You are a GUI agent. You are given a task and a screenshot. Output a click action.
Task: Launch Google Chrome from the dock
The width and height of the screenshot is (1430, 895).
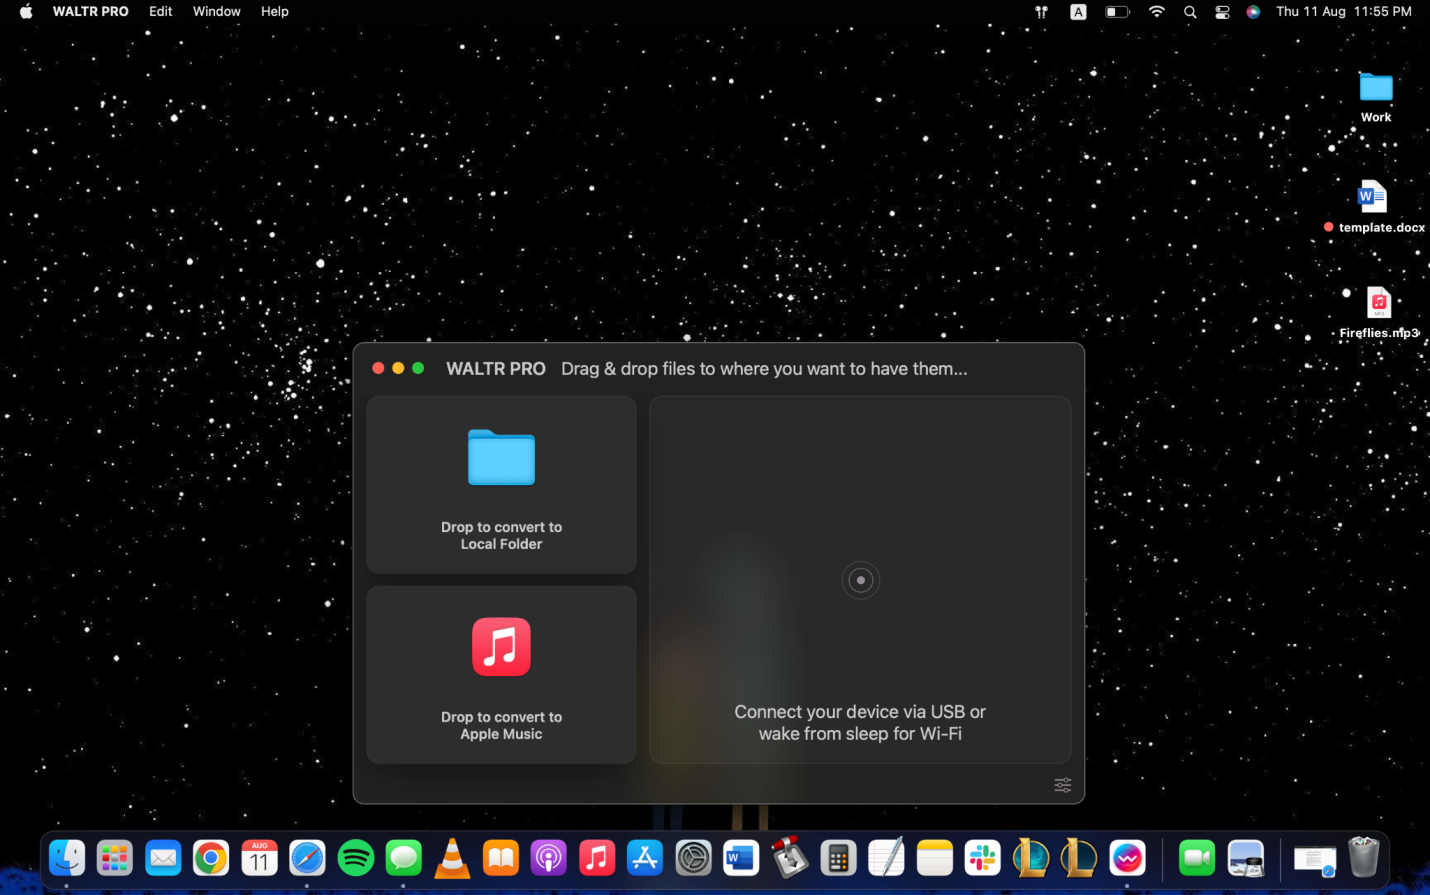pyautogui.click(x=211, y=858)
